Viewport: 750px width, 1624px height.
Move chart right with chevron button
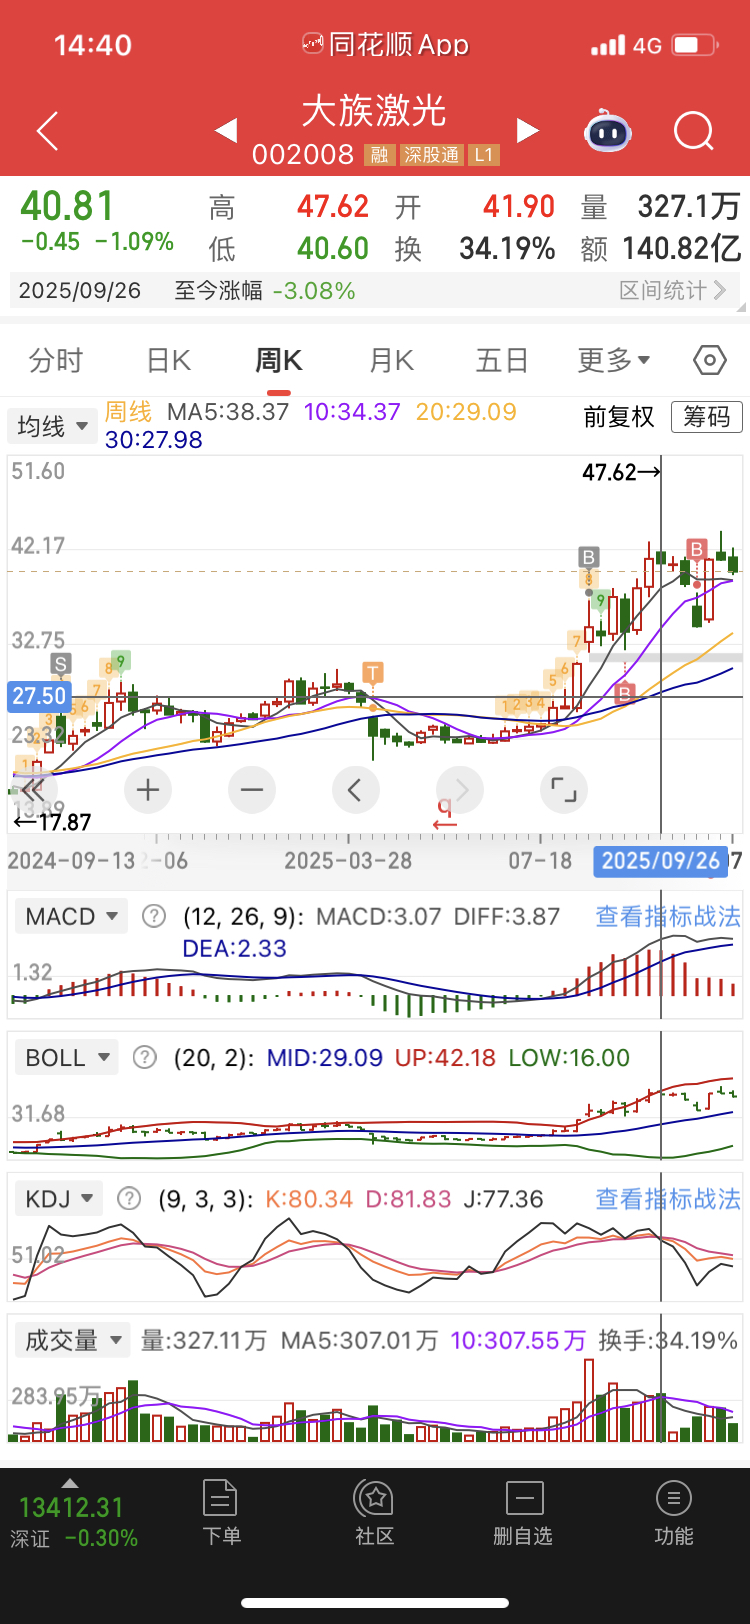click(460, 790)
